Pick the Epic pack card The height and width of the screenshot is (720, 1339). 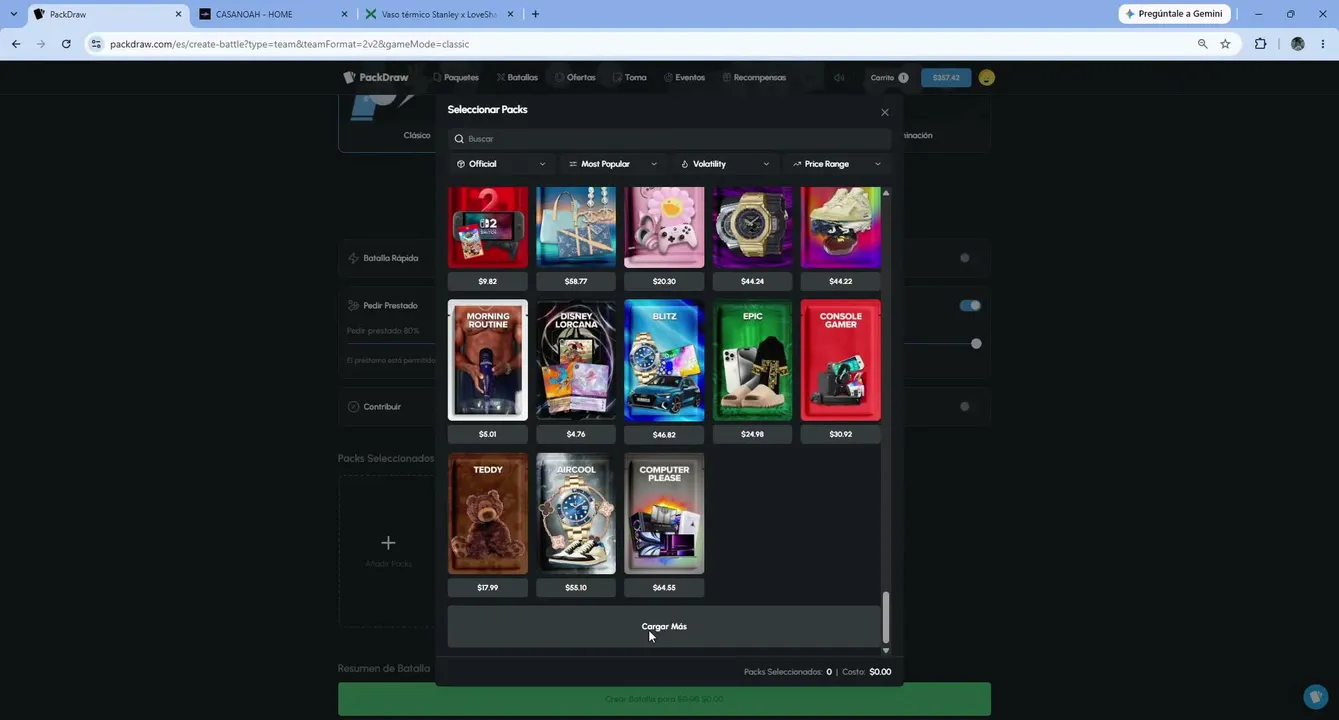pos(752,360)
